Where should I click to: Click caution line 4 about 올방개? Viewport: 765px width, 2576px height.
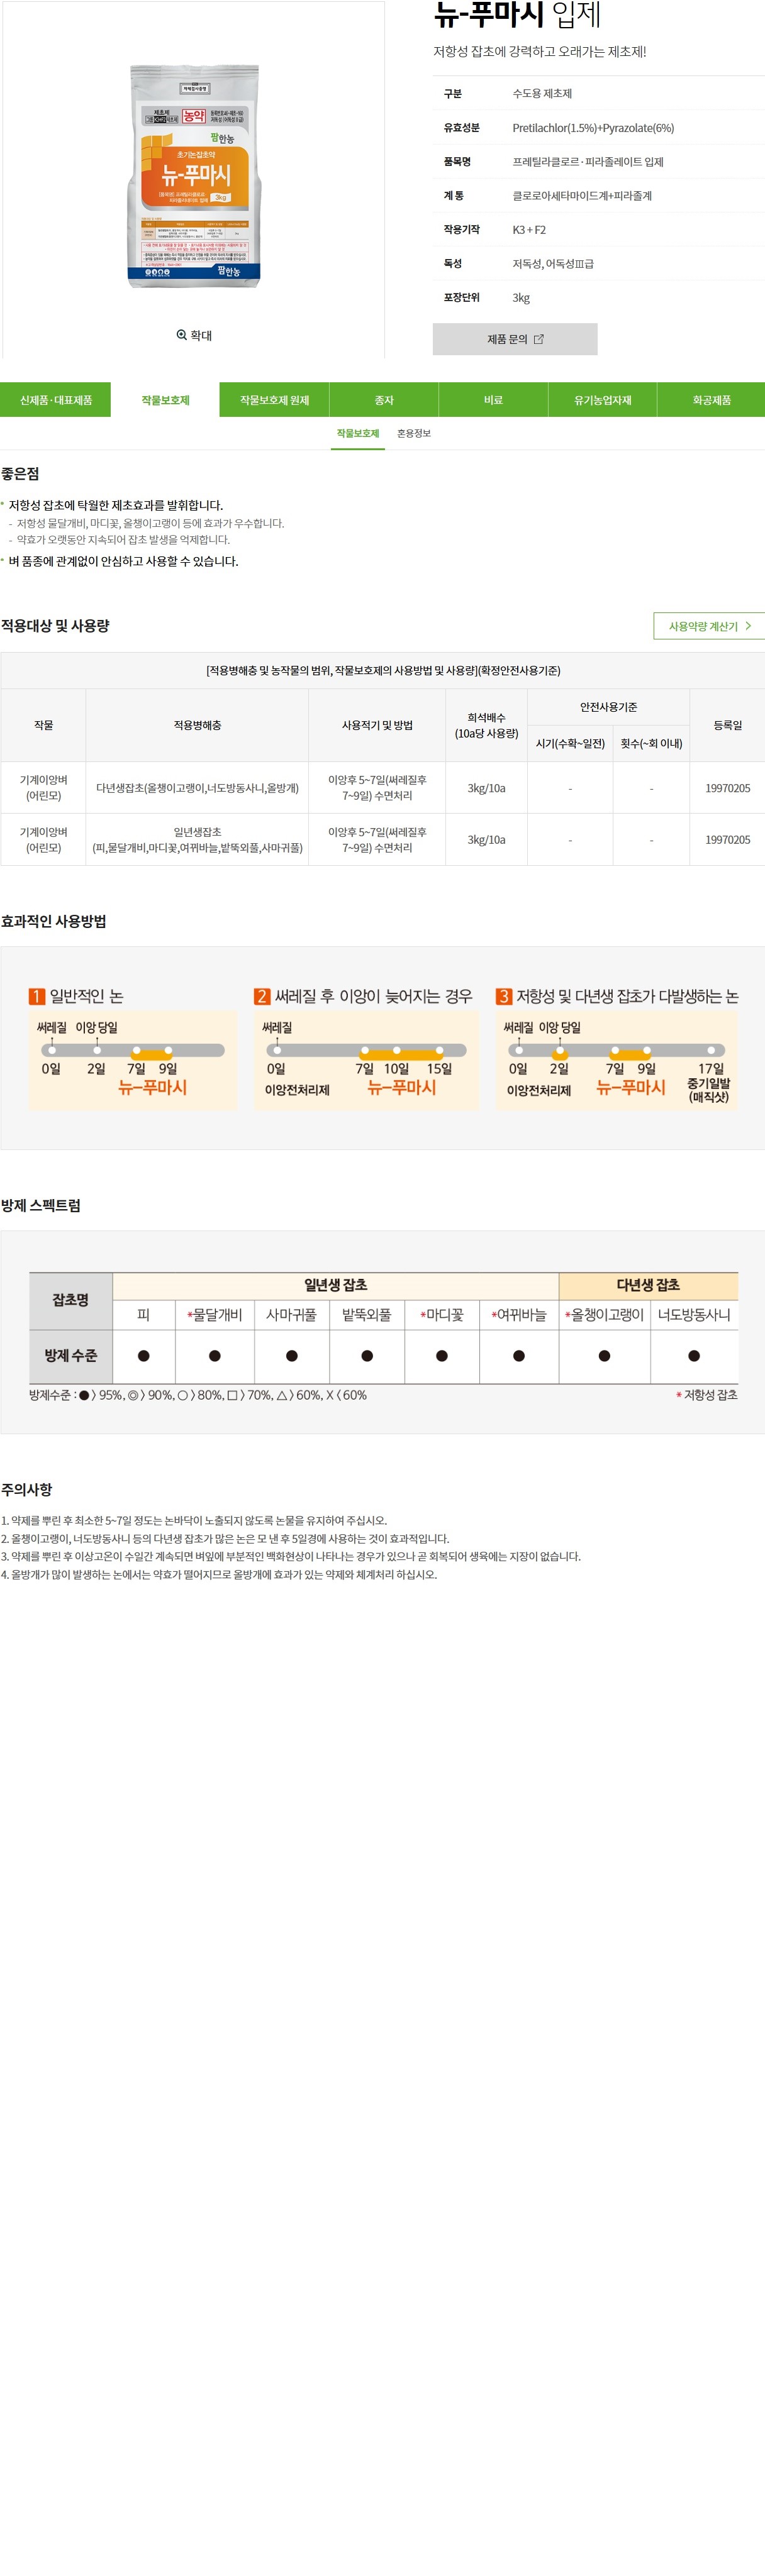[x=219, y=1575]
